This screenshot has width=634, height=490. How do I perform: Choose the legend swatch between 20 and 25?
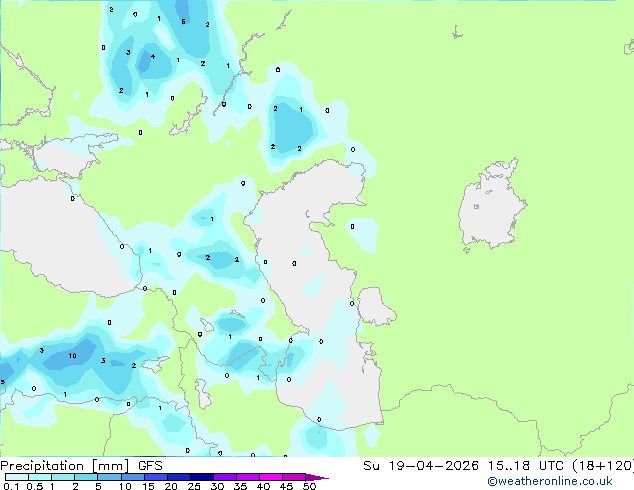tap(178, 477)
